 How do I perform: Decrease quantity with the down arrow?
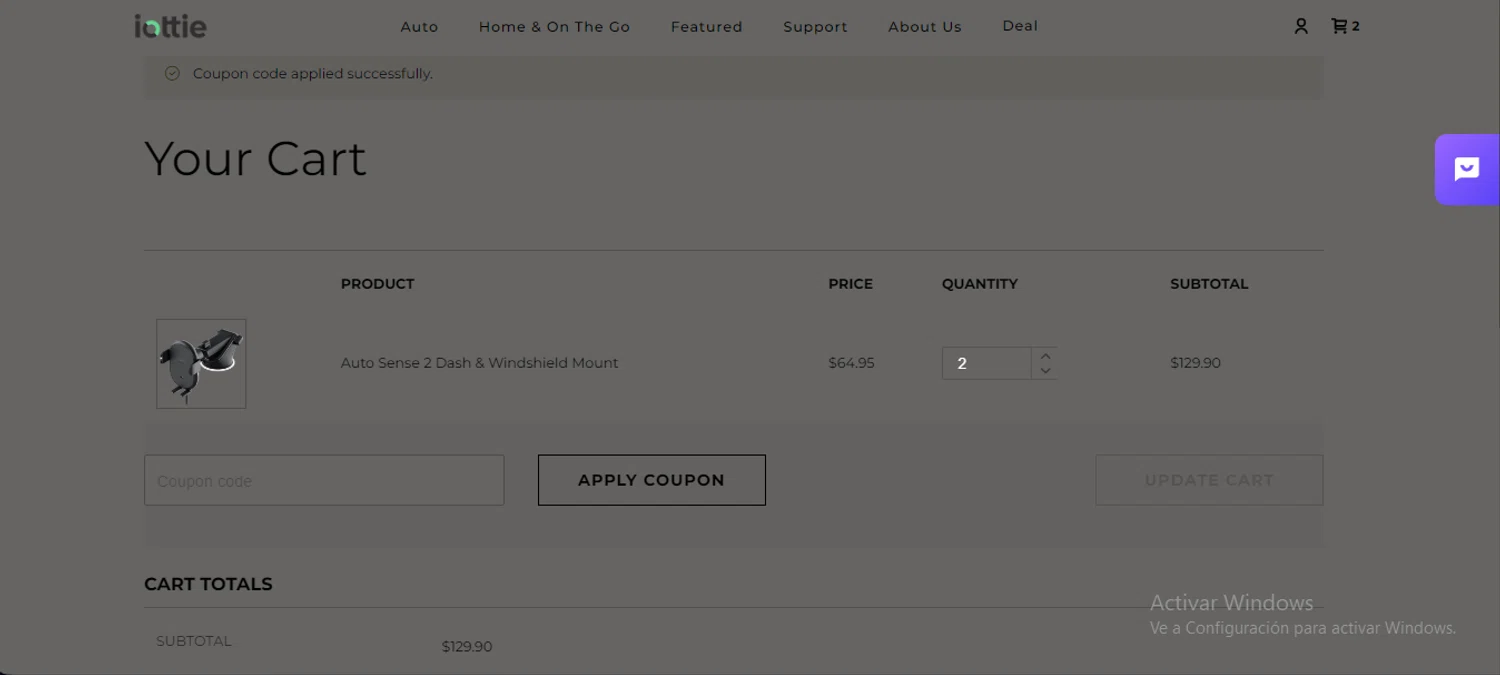(x=1045, y=371)
